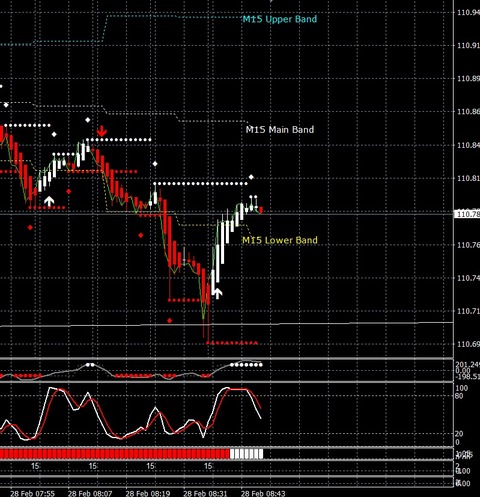Click the 28 Feb 07:55 time label
The width and height of the screenshot is (480, 497).
coord(32,493)
